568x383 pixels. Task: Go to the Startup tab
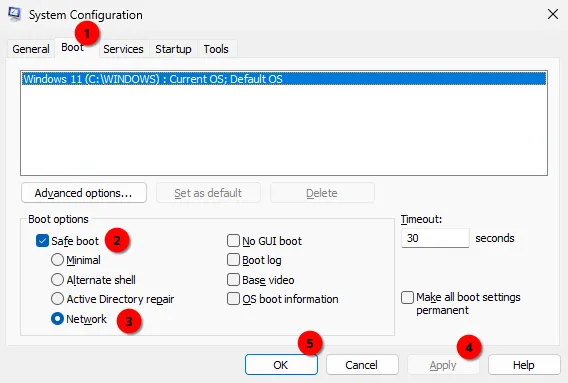(x=173, y=49)
